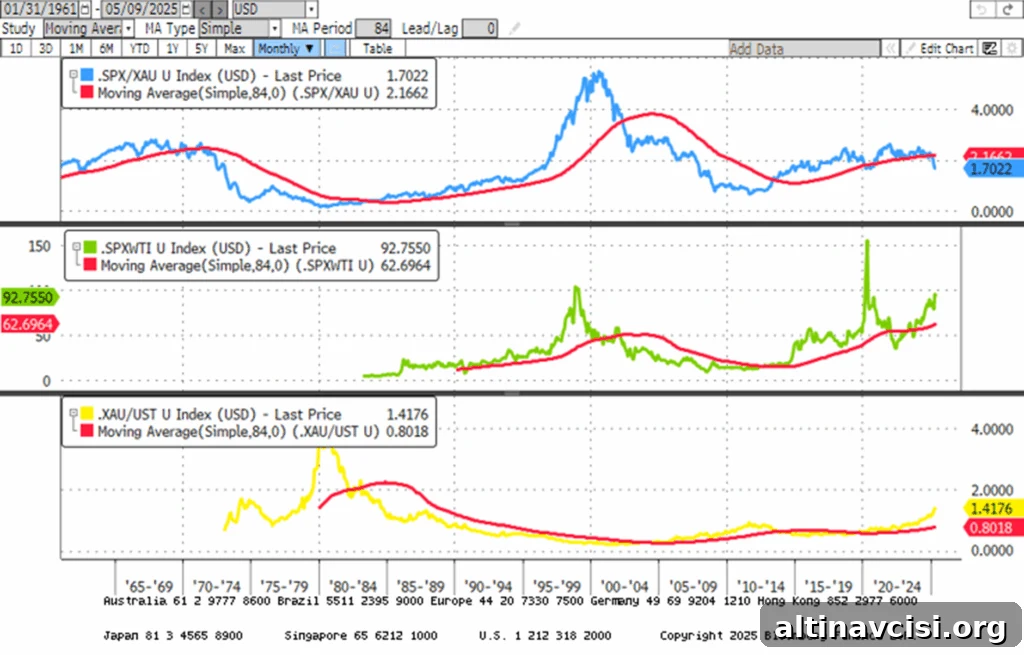Image resolution: width=1024 pixels, height=655 pixels.
Task: Select the 6M range
Action: pyautogui.click(x=106, y=48)
